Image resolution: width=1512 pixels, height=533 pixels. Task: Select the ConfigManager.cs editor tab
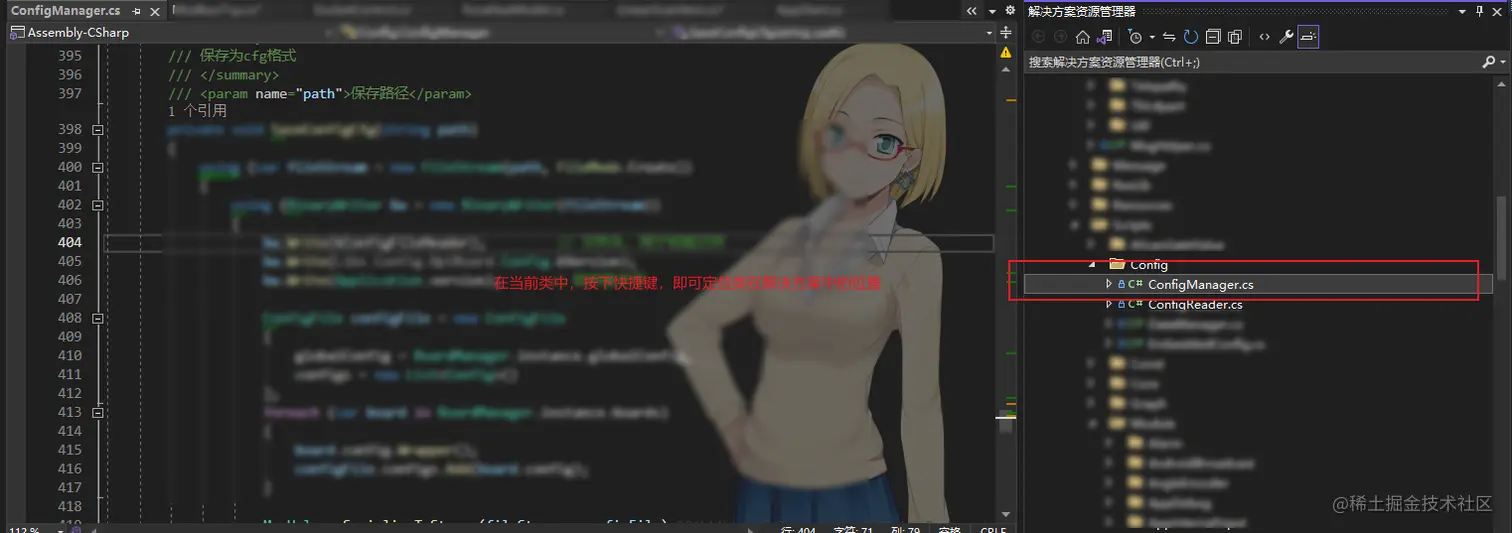coord(65,10)
